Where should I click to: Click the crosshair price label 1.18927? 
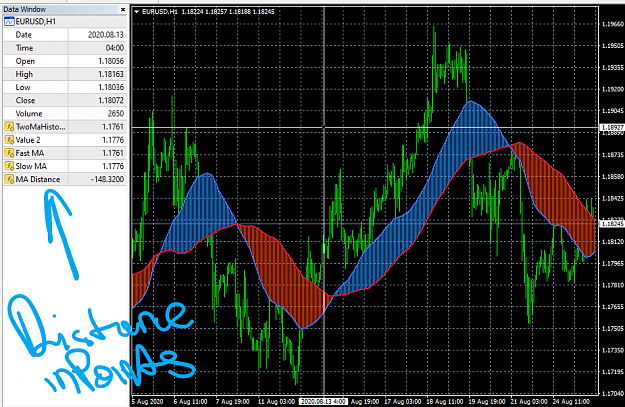[x=612, y=127]
